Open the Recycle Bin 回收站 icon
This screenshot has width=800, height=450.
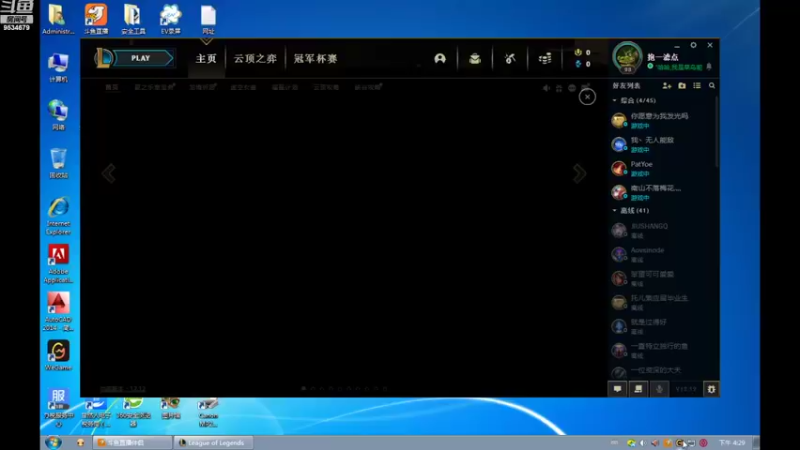click(x=58, y=163)
